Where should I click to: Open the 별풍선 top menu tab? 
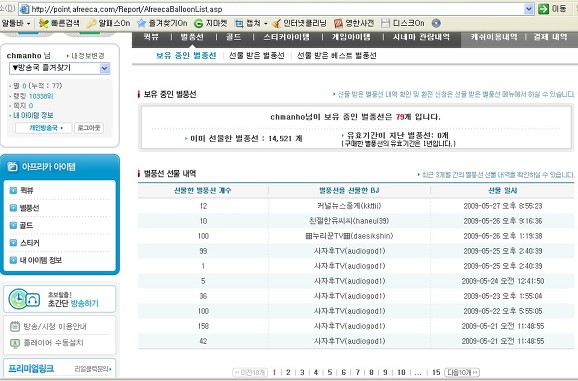click(x=192, y=37)
